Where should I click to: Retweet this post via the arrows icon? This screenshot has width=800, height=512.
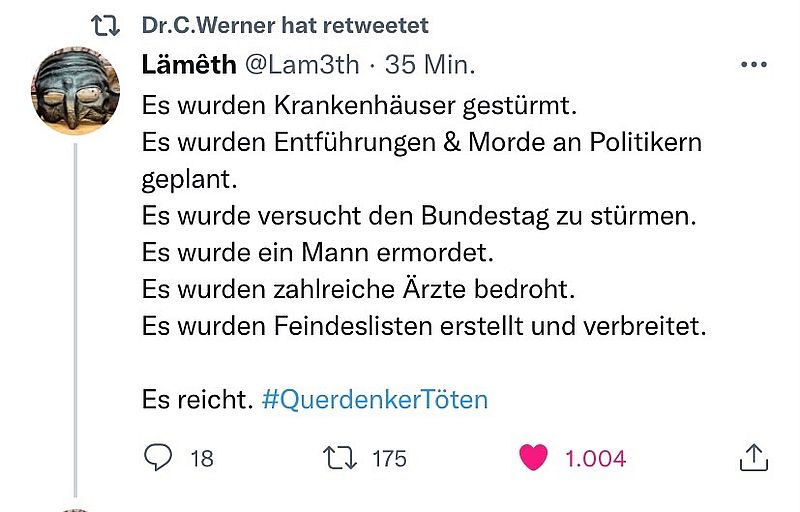[x=341, y=457]
